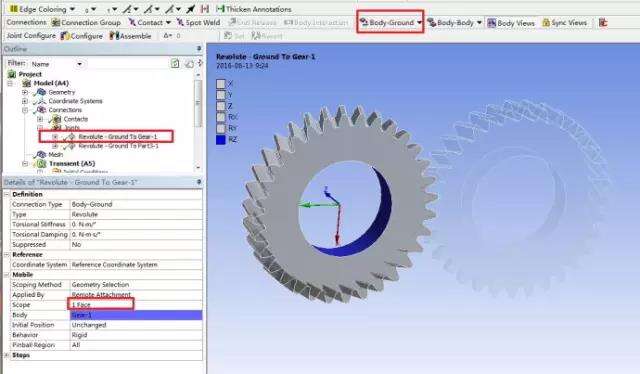Expand the Contacts node
This screenshot has width=640, height=374.
(x=40, y=119)
